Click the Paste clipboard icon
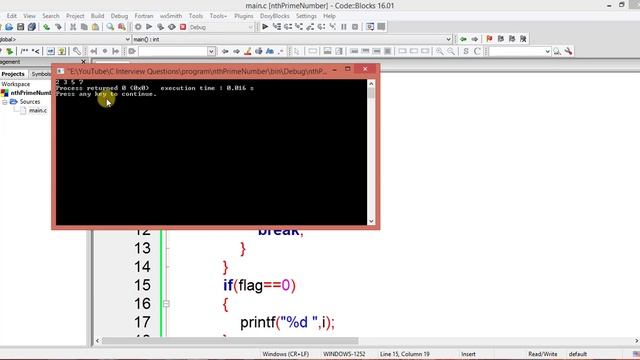The width and height of the screenshot is (640, 360). tap(95, 27)
